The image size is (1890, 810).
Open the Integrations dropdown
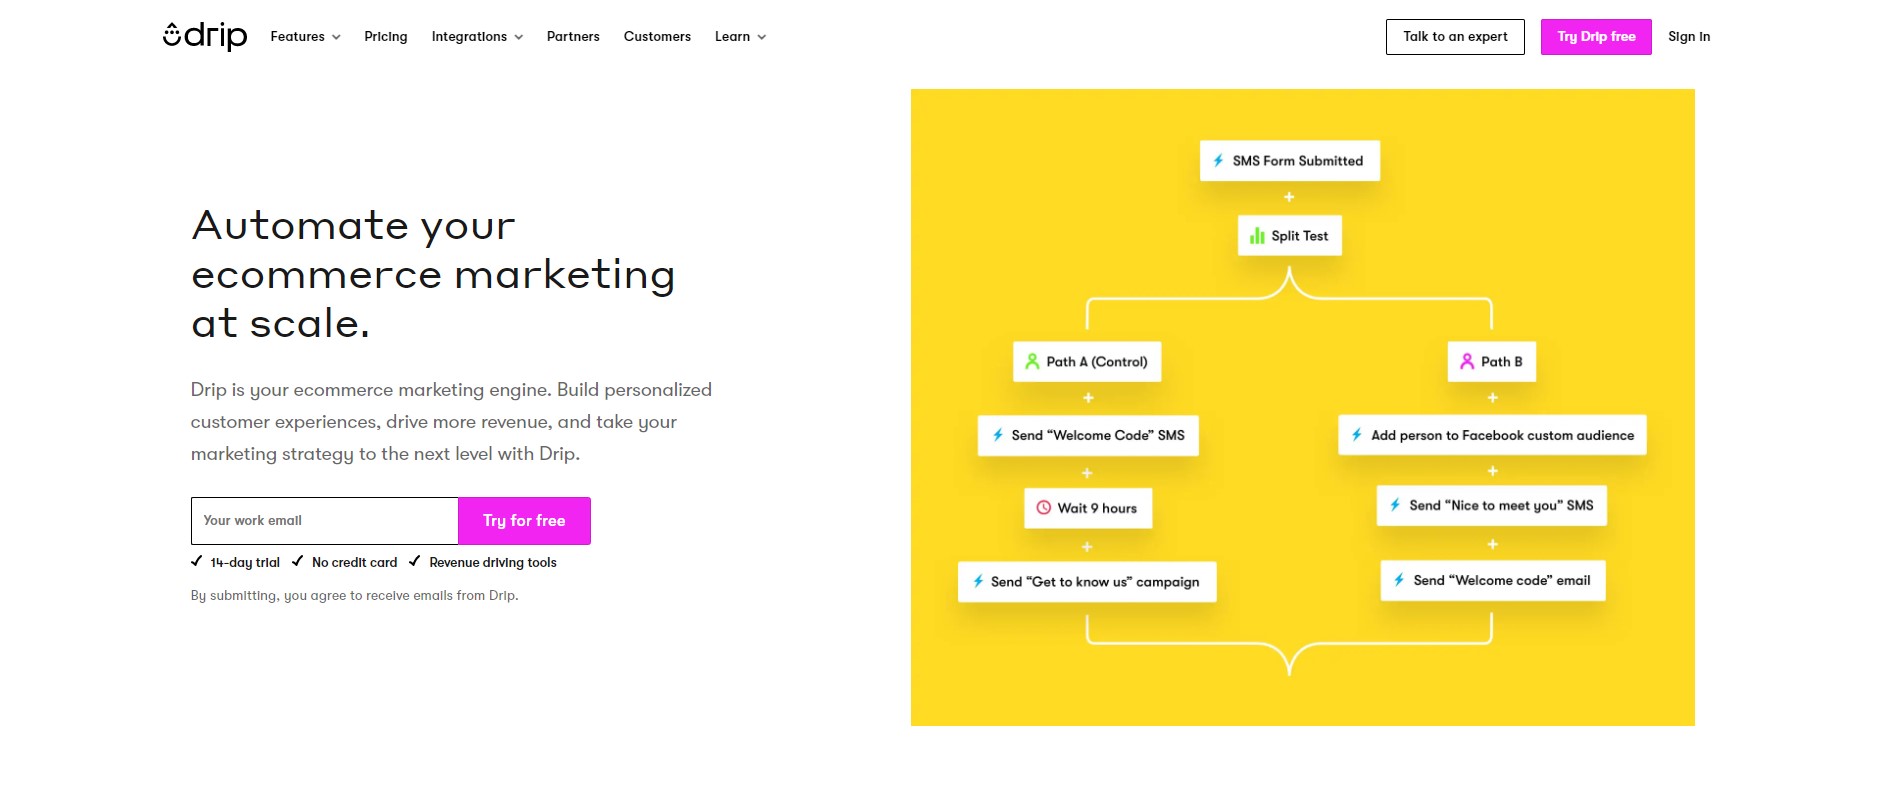click(477, 37)
